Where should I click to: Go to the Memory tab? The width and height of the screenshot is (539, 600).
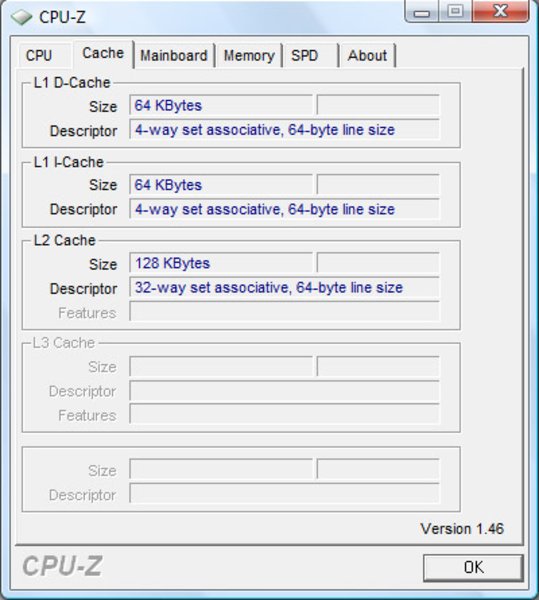tap(249, 56)
